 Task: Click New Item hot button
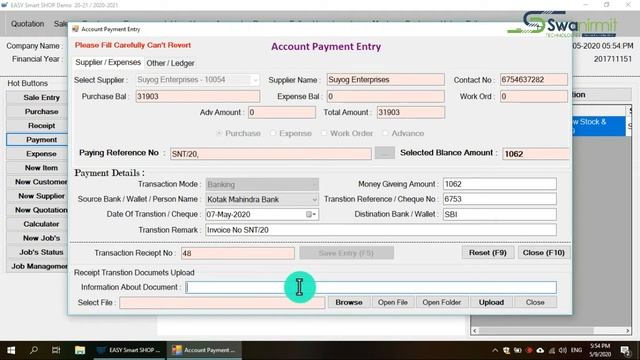(37, 168)
